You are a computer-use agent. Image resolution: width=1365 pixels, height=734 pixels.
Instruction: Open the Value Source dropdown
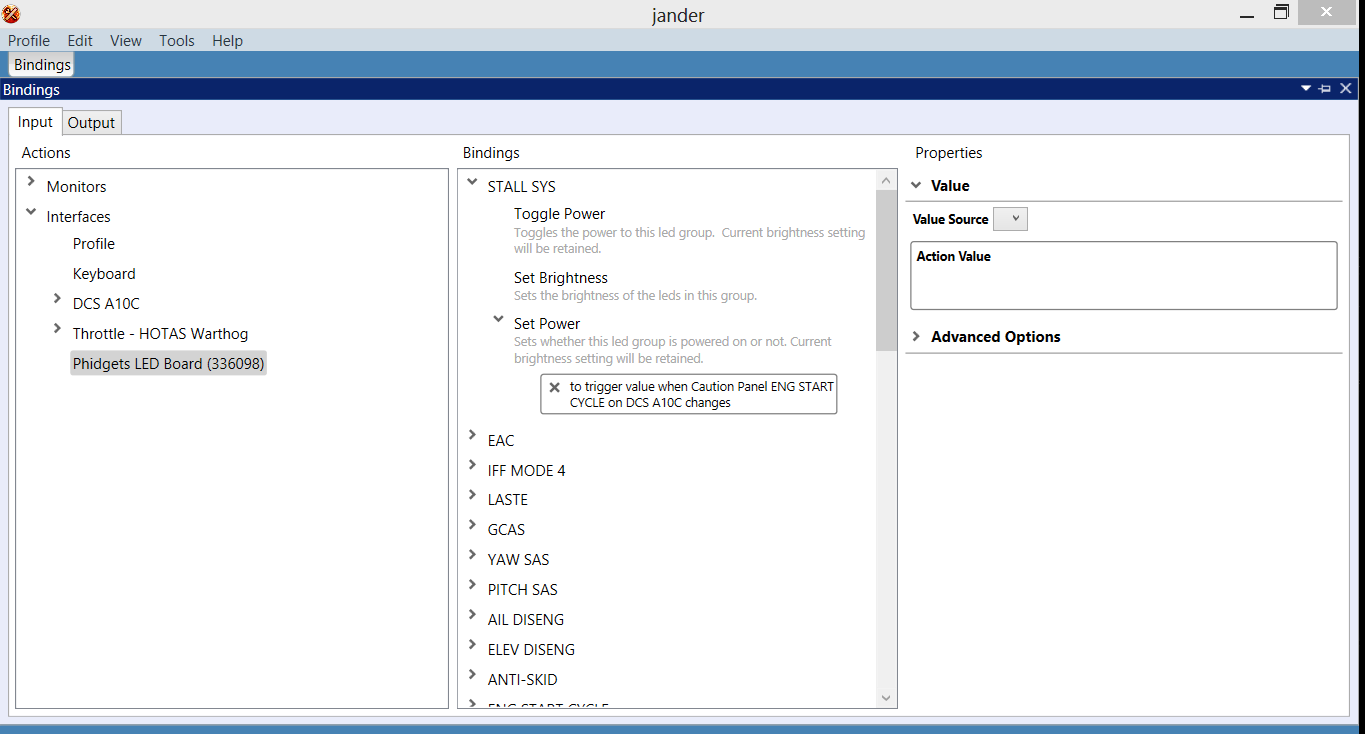[x=1010, y=219]
